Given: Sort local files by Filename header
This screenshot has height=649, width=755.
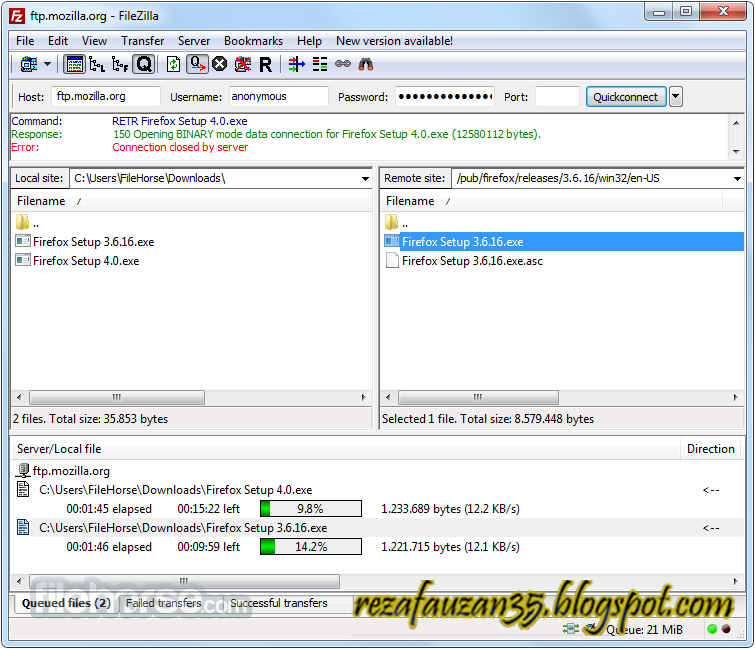Looking at the screenshot, I should [x=191, y=201].
